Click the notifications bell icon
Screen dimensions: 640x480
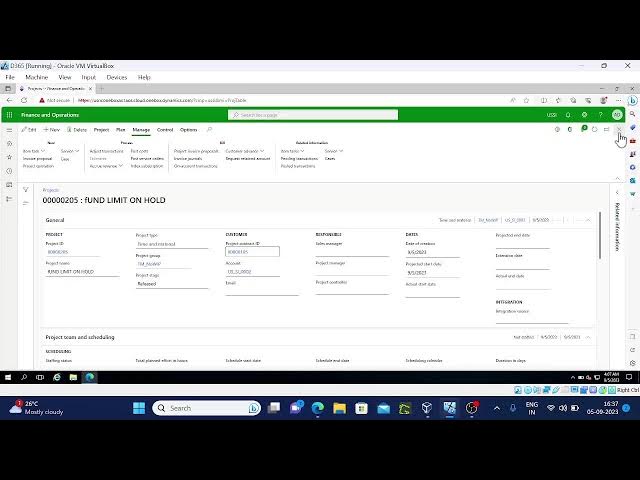569,115
